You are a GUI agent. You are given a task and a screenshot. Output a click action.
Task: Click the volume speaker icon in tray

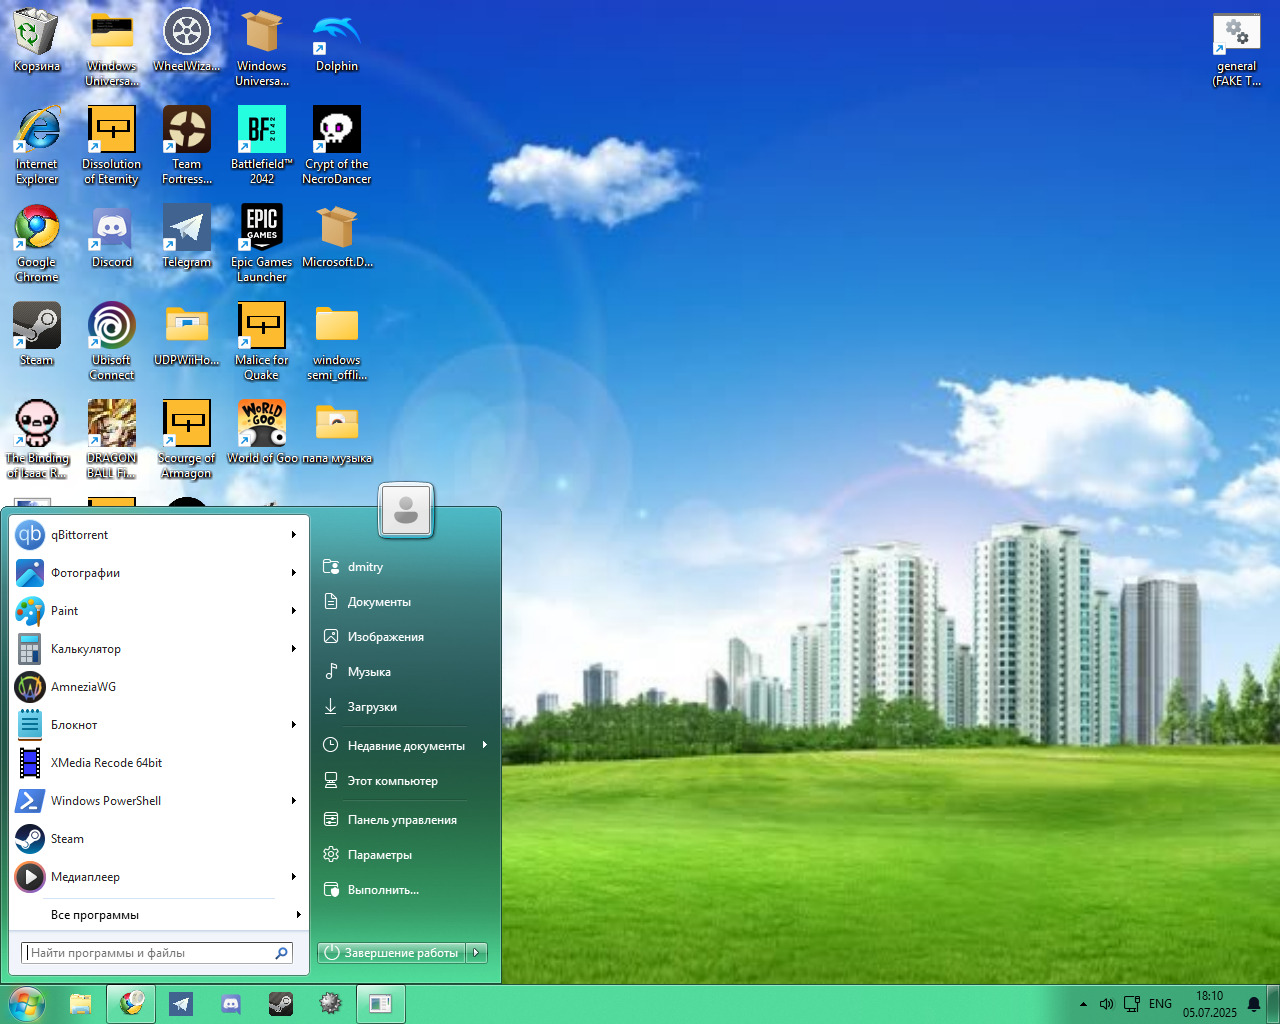(1106, 1004)
